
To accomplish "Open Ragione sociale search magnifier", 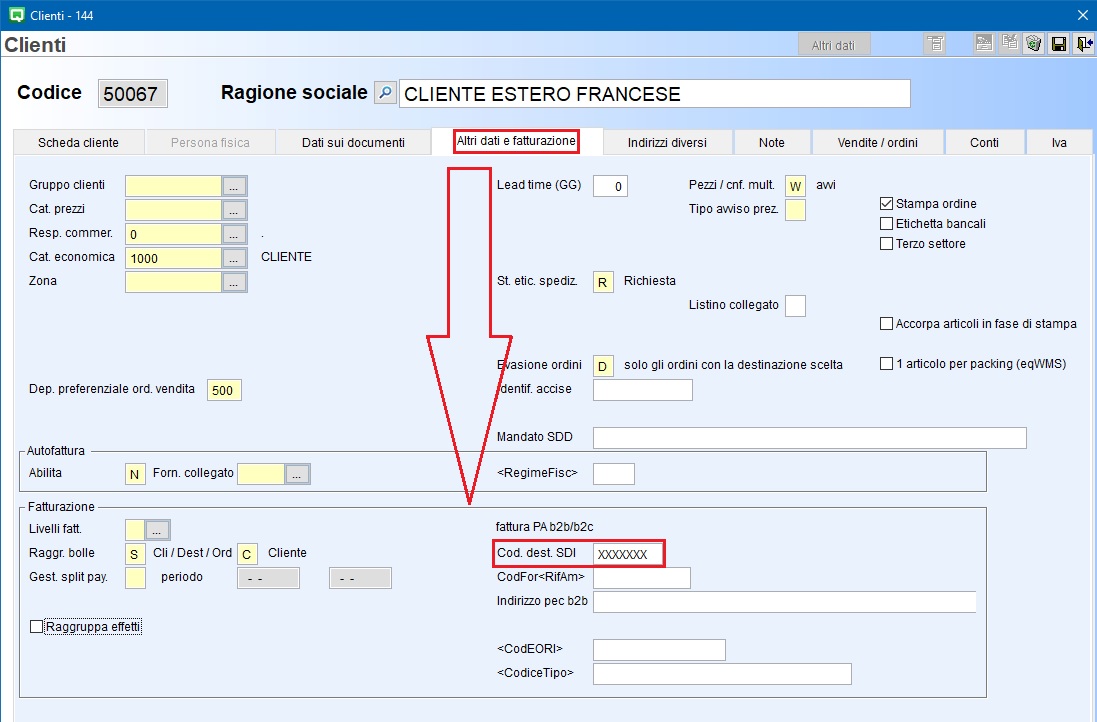I will 385,92.
